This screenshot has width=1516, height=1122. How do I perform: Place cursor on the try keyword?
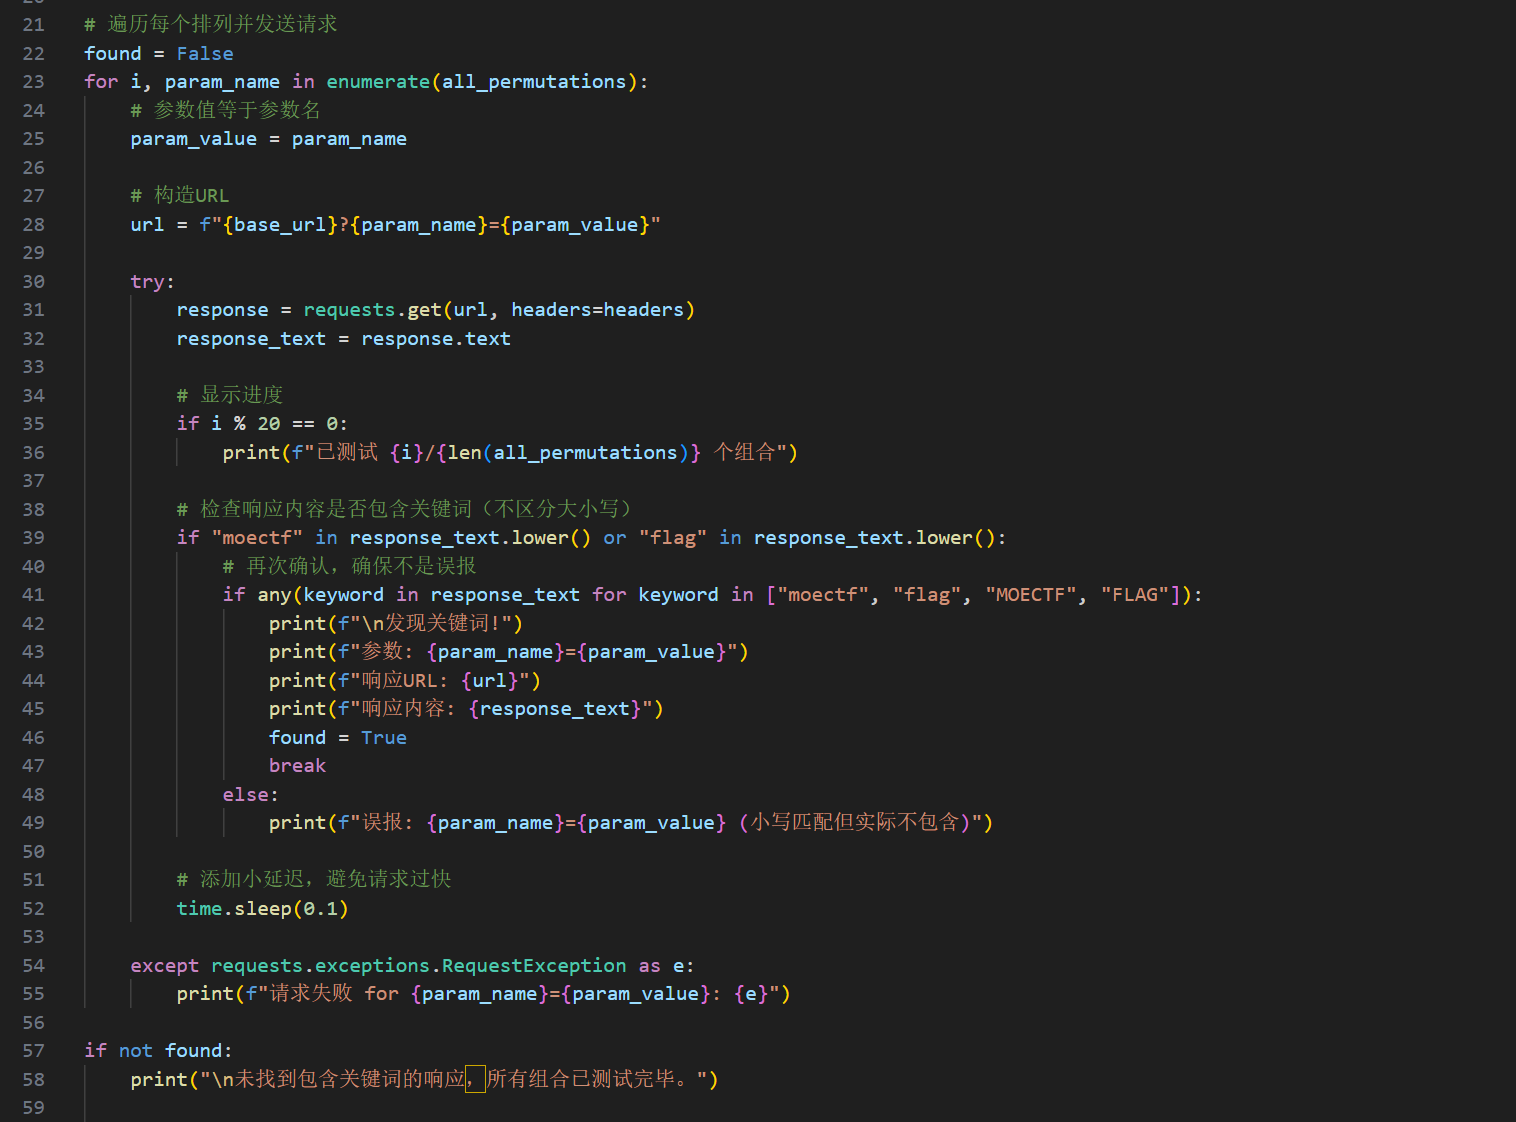tap(148, 282)
